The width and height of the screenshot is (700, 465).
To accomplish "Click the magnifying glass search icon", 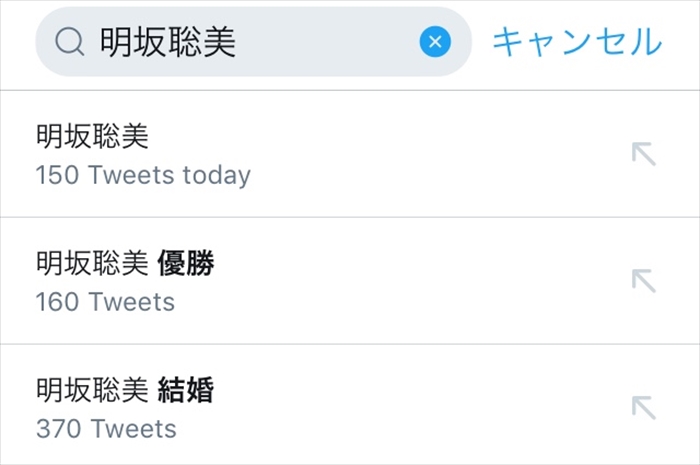I will (69, 42).
